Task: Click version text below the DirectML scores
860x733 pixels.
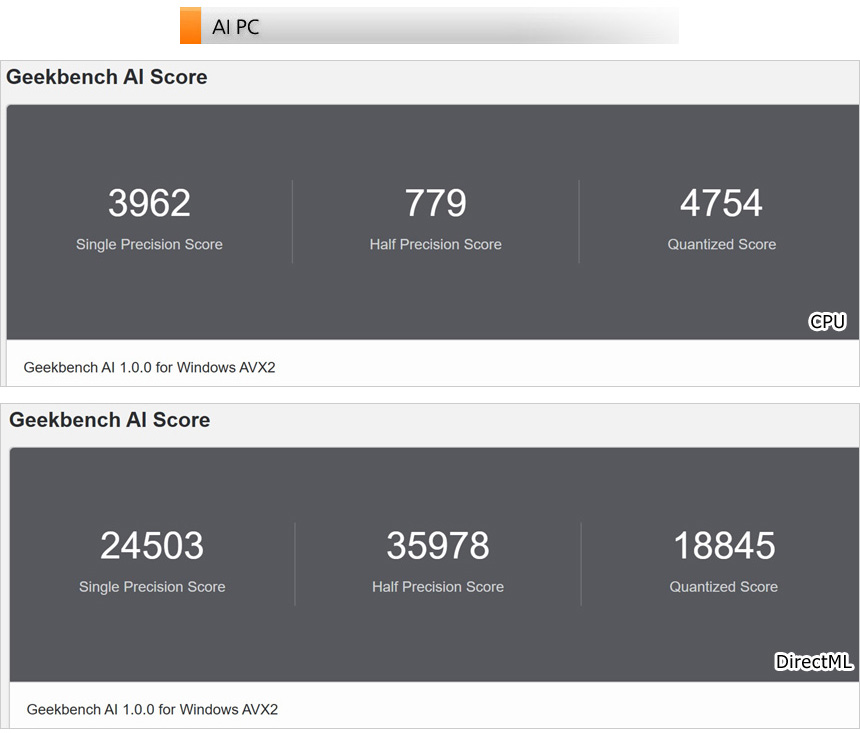Action: 152,709
